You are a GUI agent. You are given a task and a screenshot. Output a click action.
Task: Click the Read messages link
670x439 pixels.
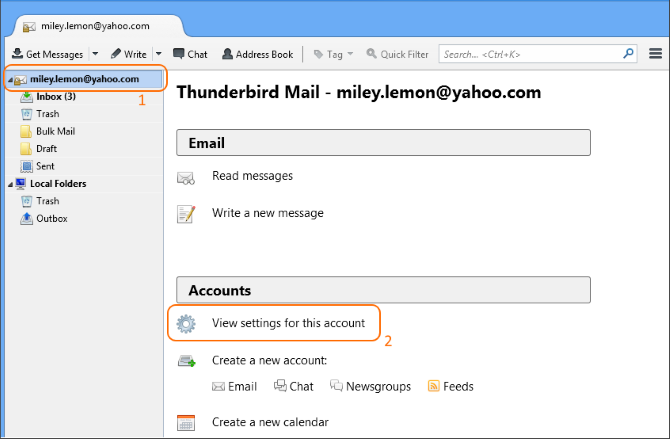(x=252, y=176)
